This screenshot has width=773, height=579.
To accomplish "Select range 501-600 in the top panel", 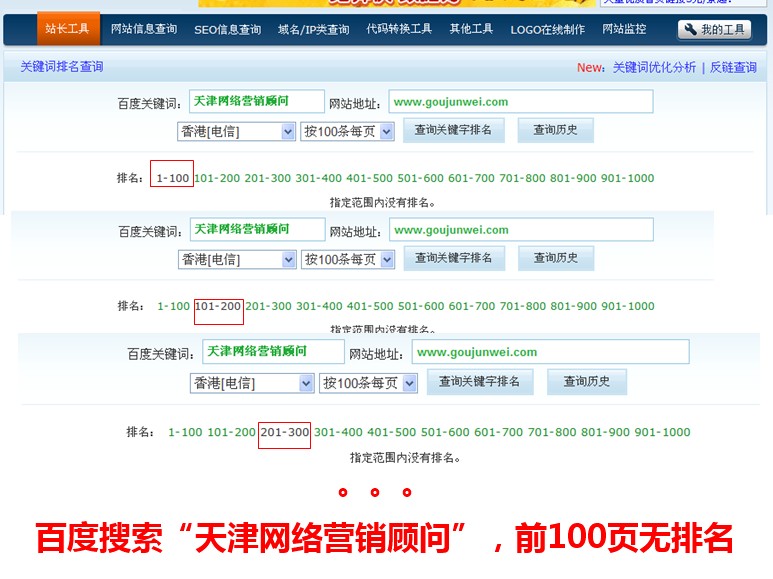I will coord(421,178).
